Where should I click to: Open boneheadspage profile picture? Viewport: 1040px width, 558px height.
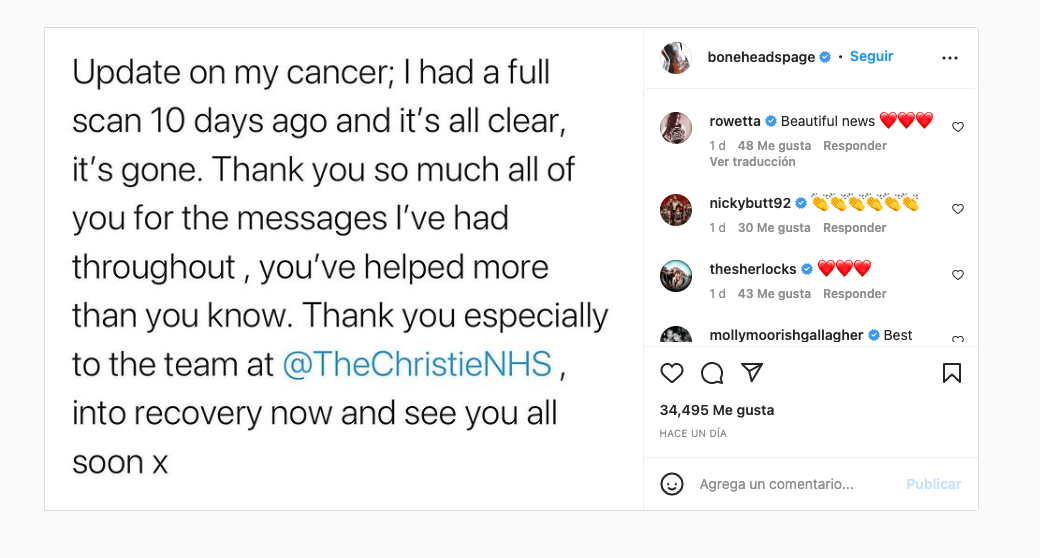click(x=677, y=58)
